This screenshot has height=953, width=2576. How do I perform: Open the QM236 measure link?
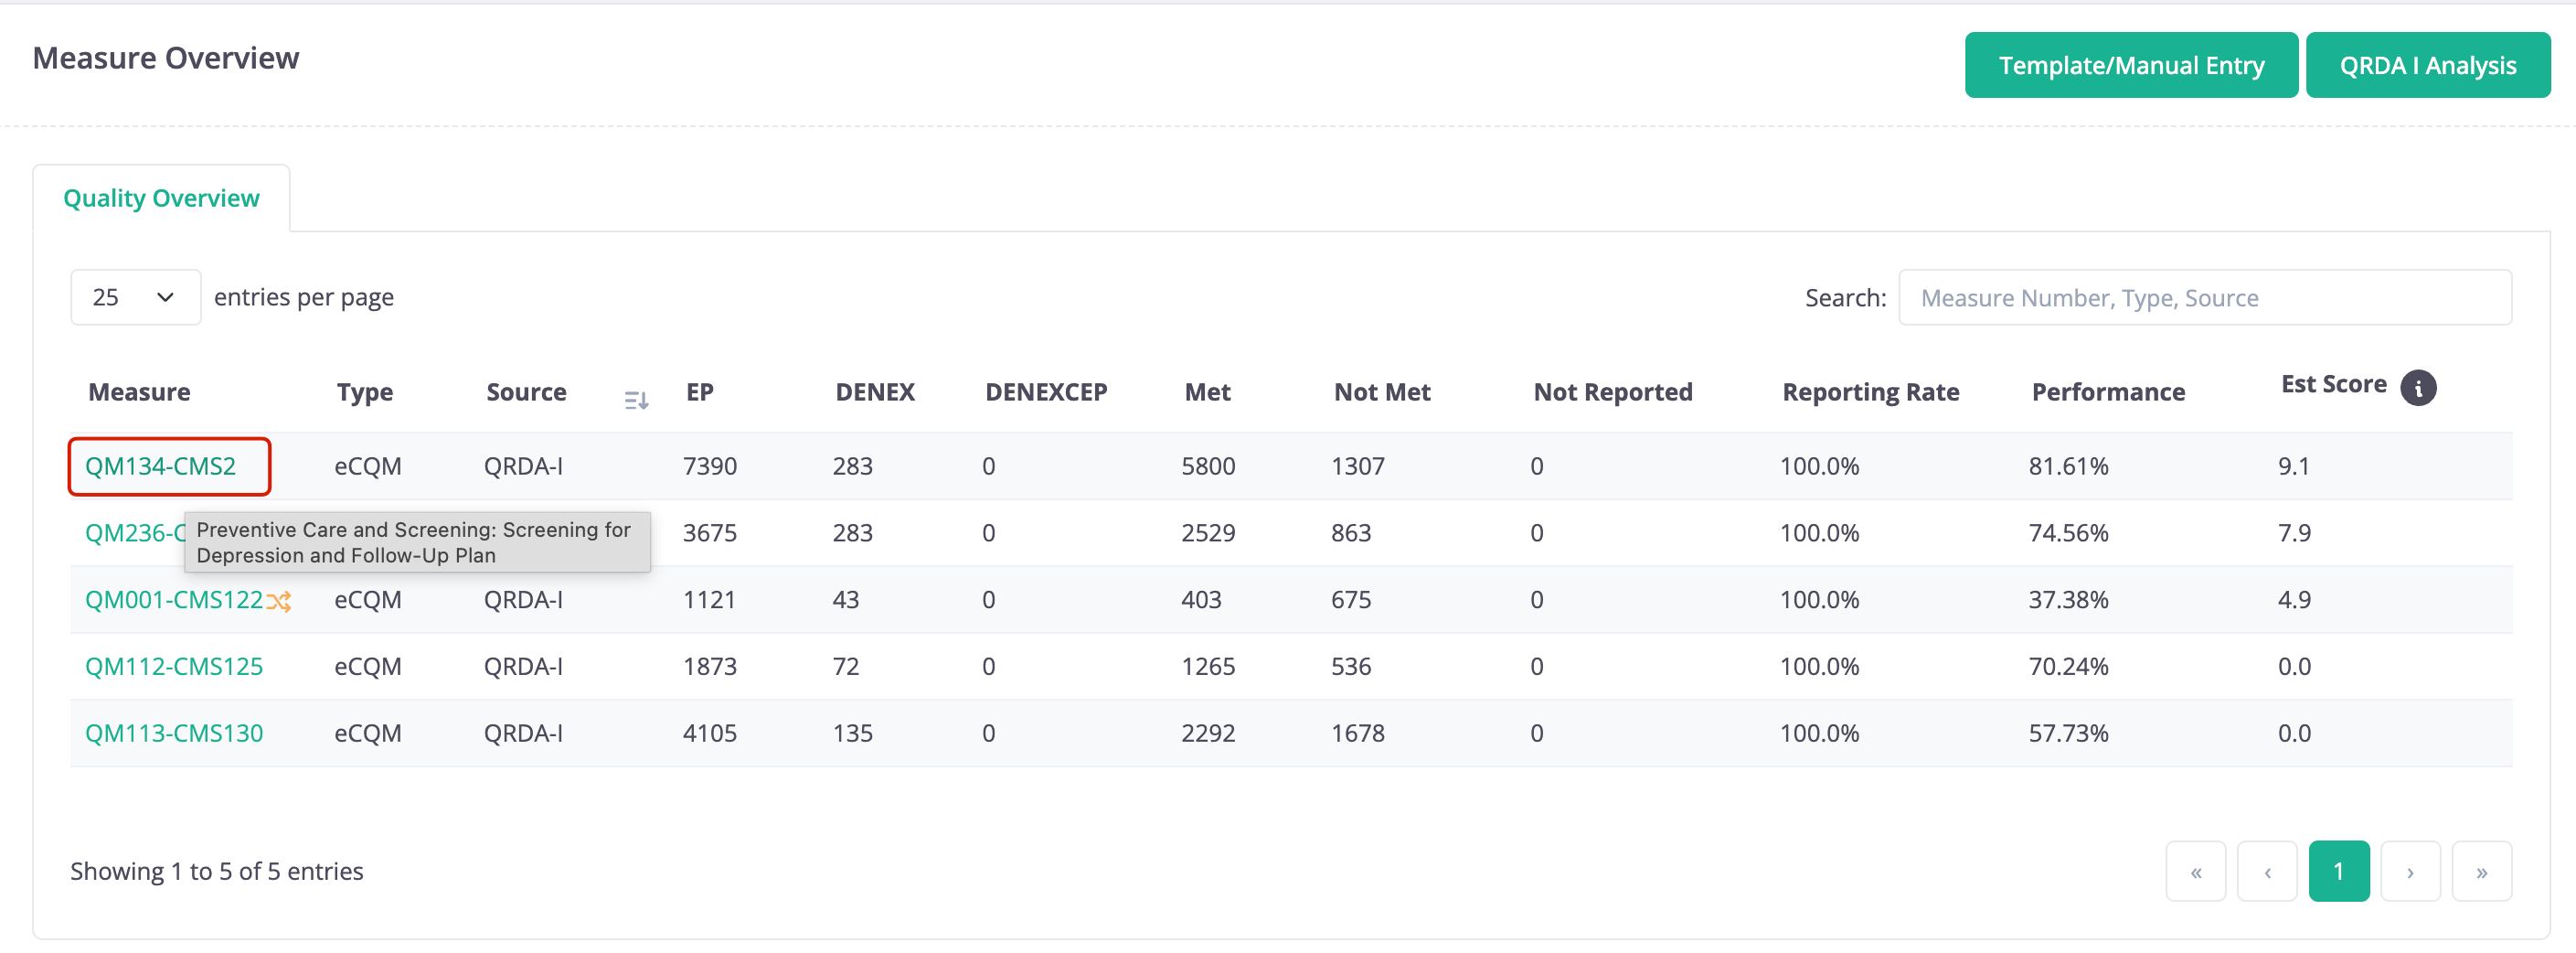coord(135,533)
